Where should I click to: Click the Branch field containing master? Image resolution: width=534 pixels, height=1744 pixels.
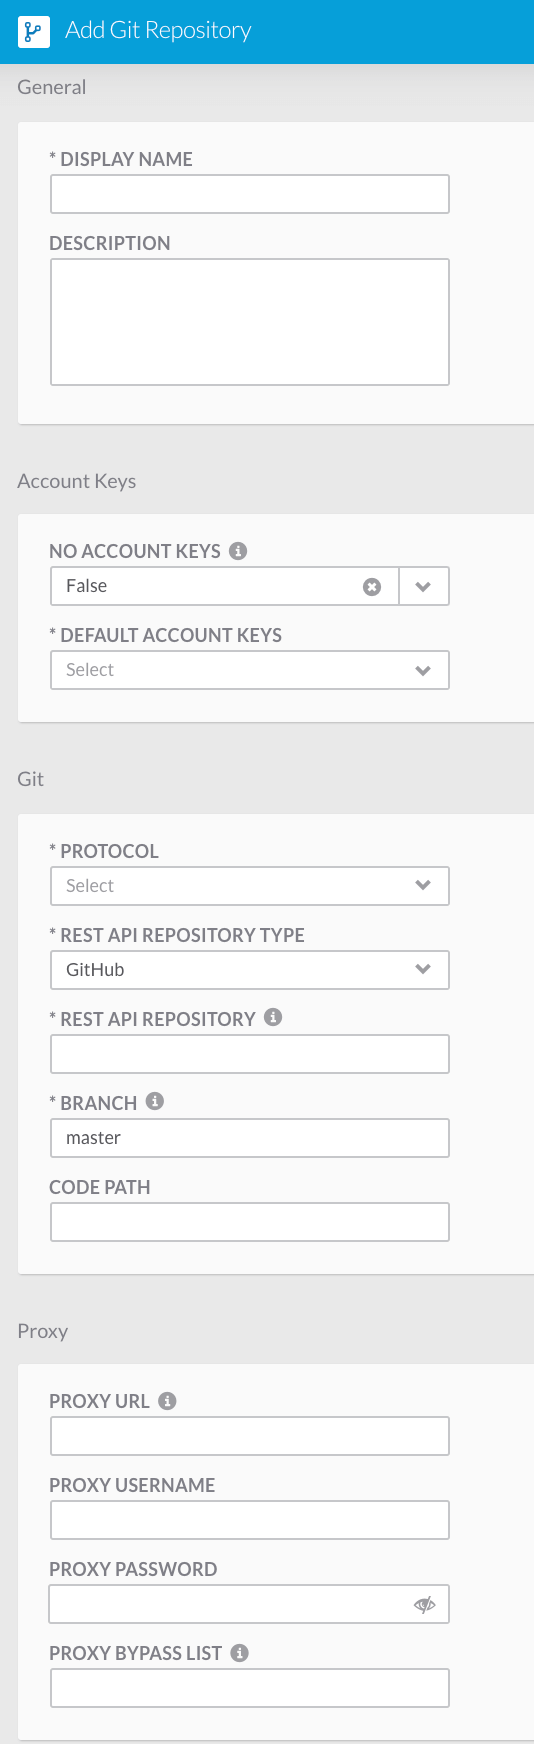[250, 1138]
